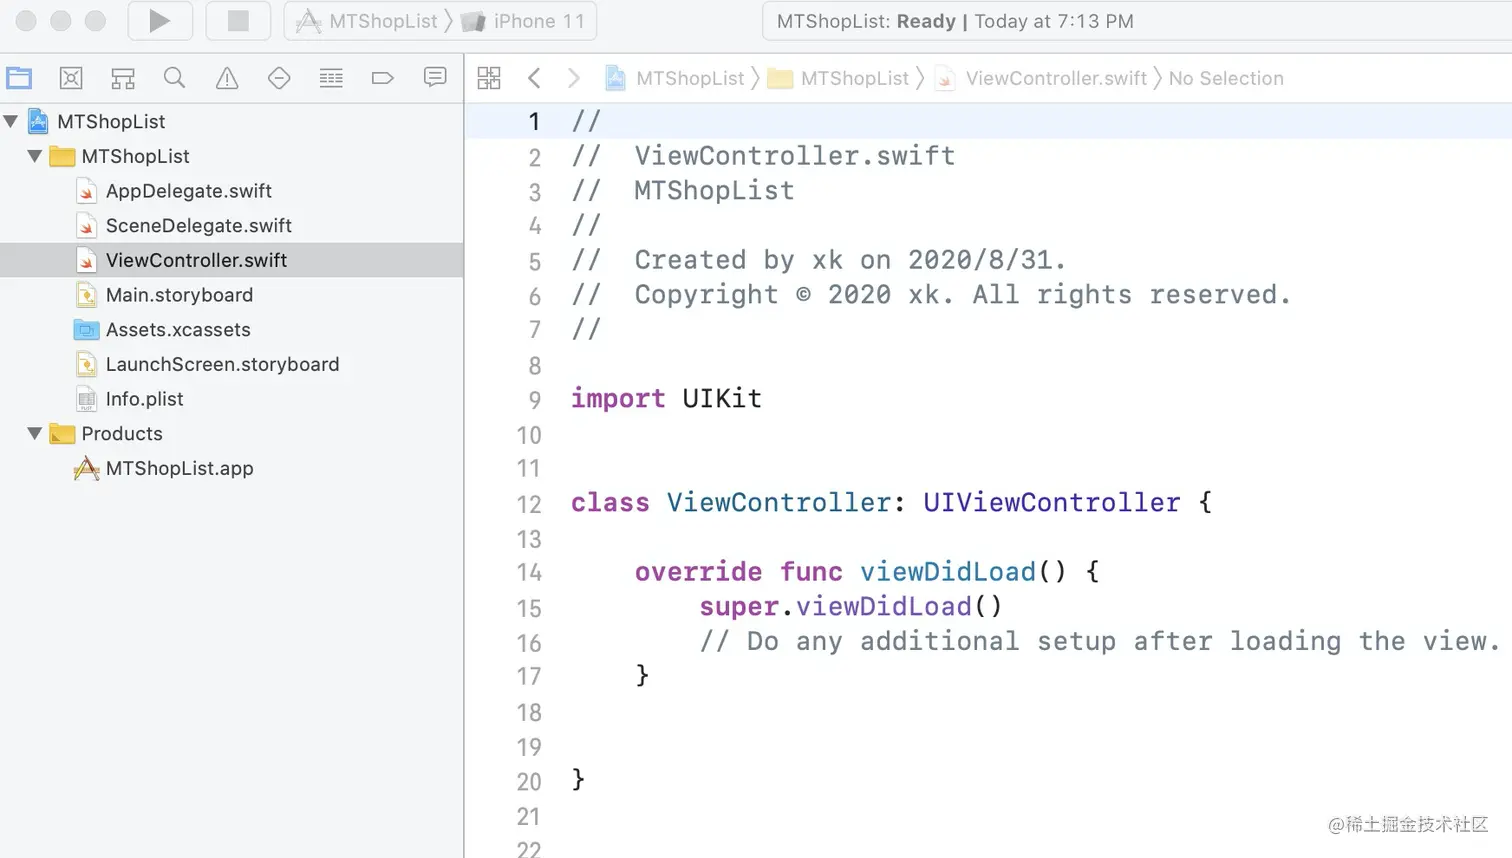Open Assets.xcassets

(178, 329)
